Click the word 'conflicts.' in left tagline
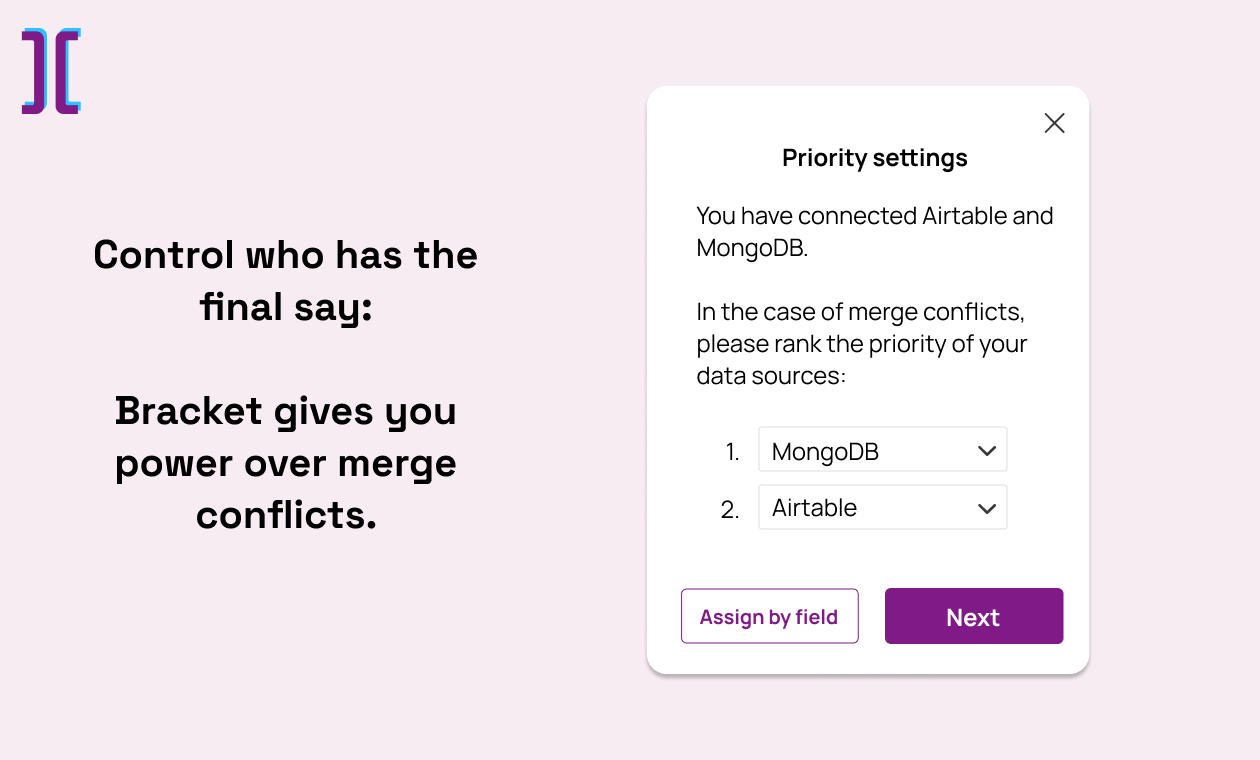Image resolution: width=1260 pixels, height=760 pixels. [286, 515]
